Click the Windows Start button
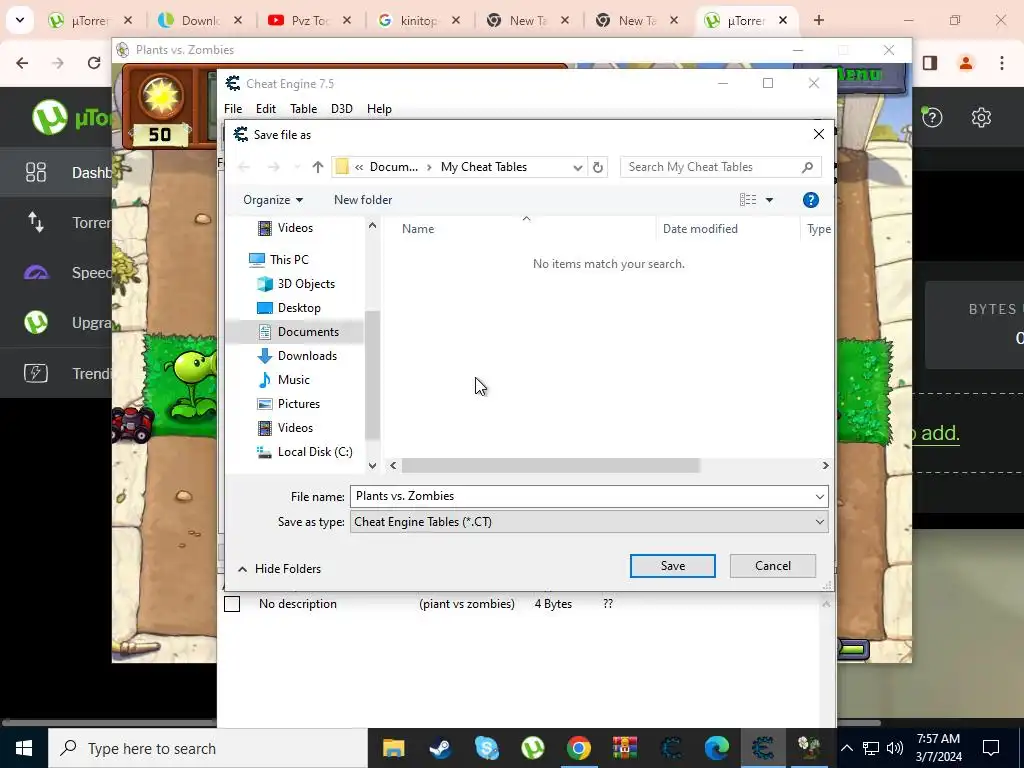Image resolution: width=1024 pixels, height=768 pixels. point(24,748)
